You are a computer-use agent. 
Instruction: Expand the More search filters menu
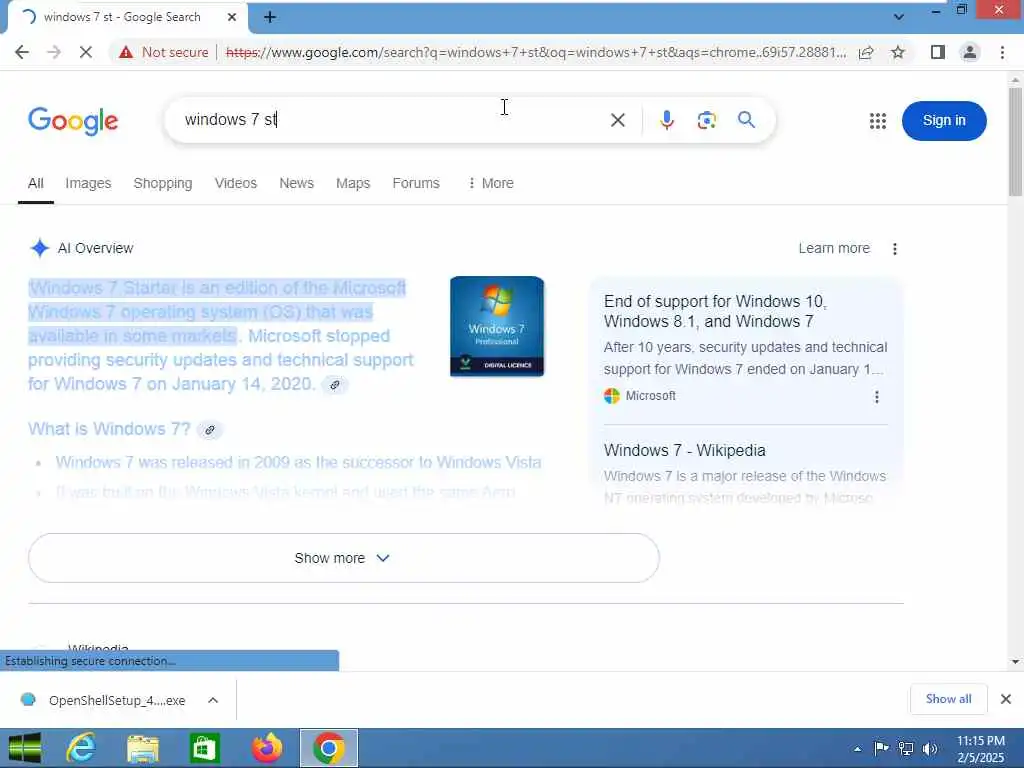(490, 184)
